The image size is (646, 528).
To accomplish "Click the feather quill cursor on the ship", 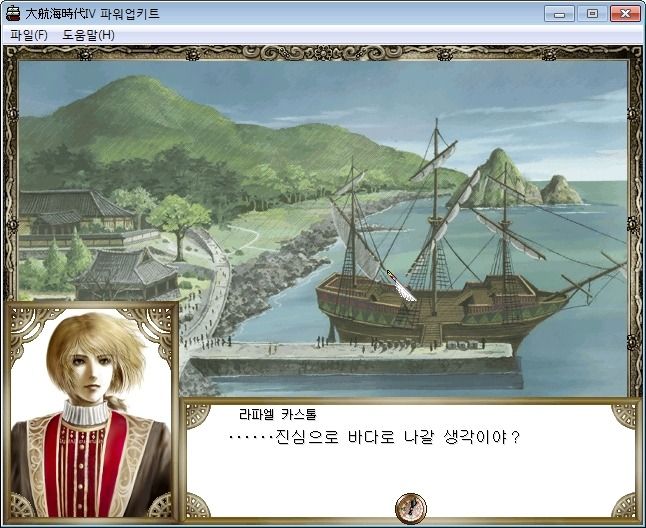I will [x=401, y=285].
